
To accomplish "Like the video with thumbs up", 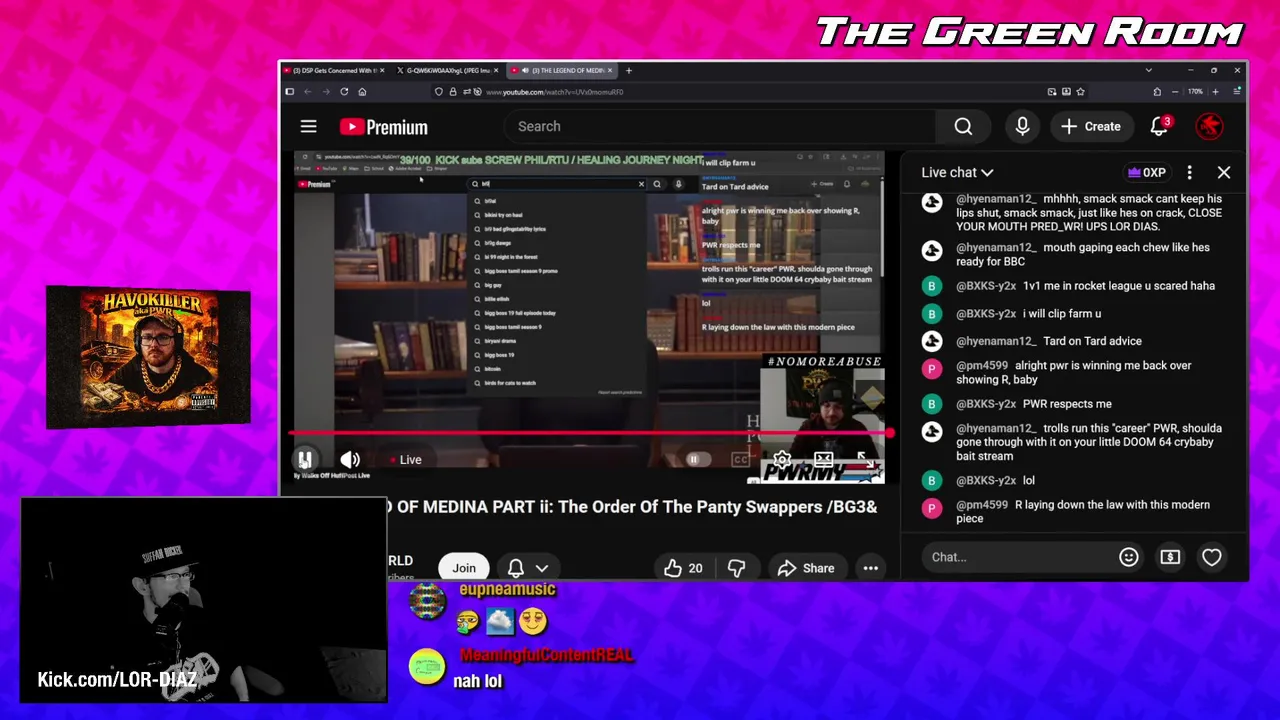I will click(x=683, y=568).
